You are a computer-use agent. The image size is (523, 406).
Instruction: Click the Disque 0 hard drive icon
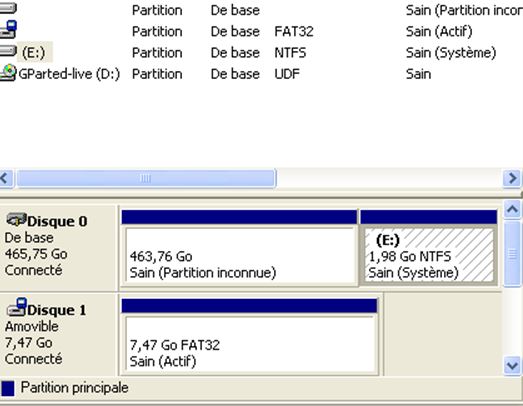pyautogui.click(x=16, y=220)
